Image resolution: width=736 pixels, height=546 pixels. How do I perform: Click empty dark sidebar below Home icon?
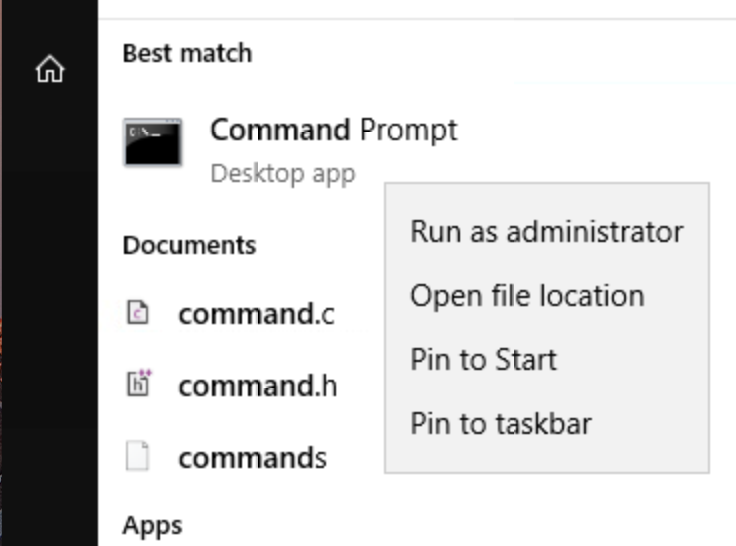[x=49, y=300]
